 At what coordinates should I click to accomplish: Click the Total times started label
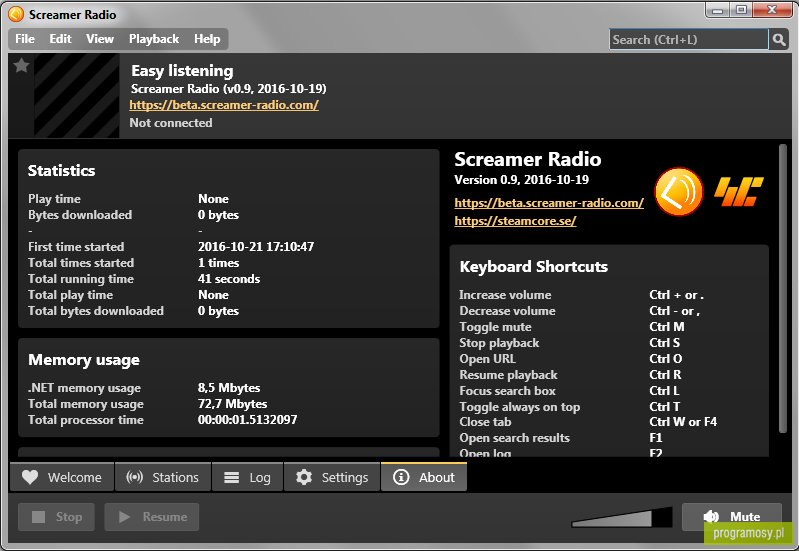pos(81,263)
